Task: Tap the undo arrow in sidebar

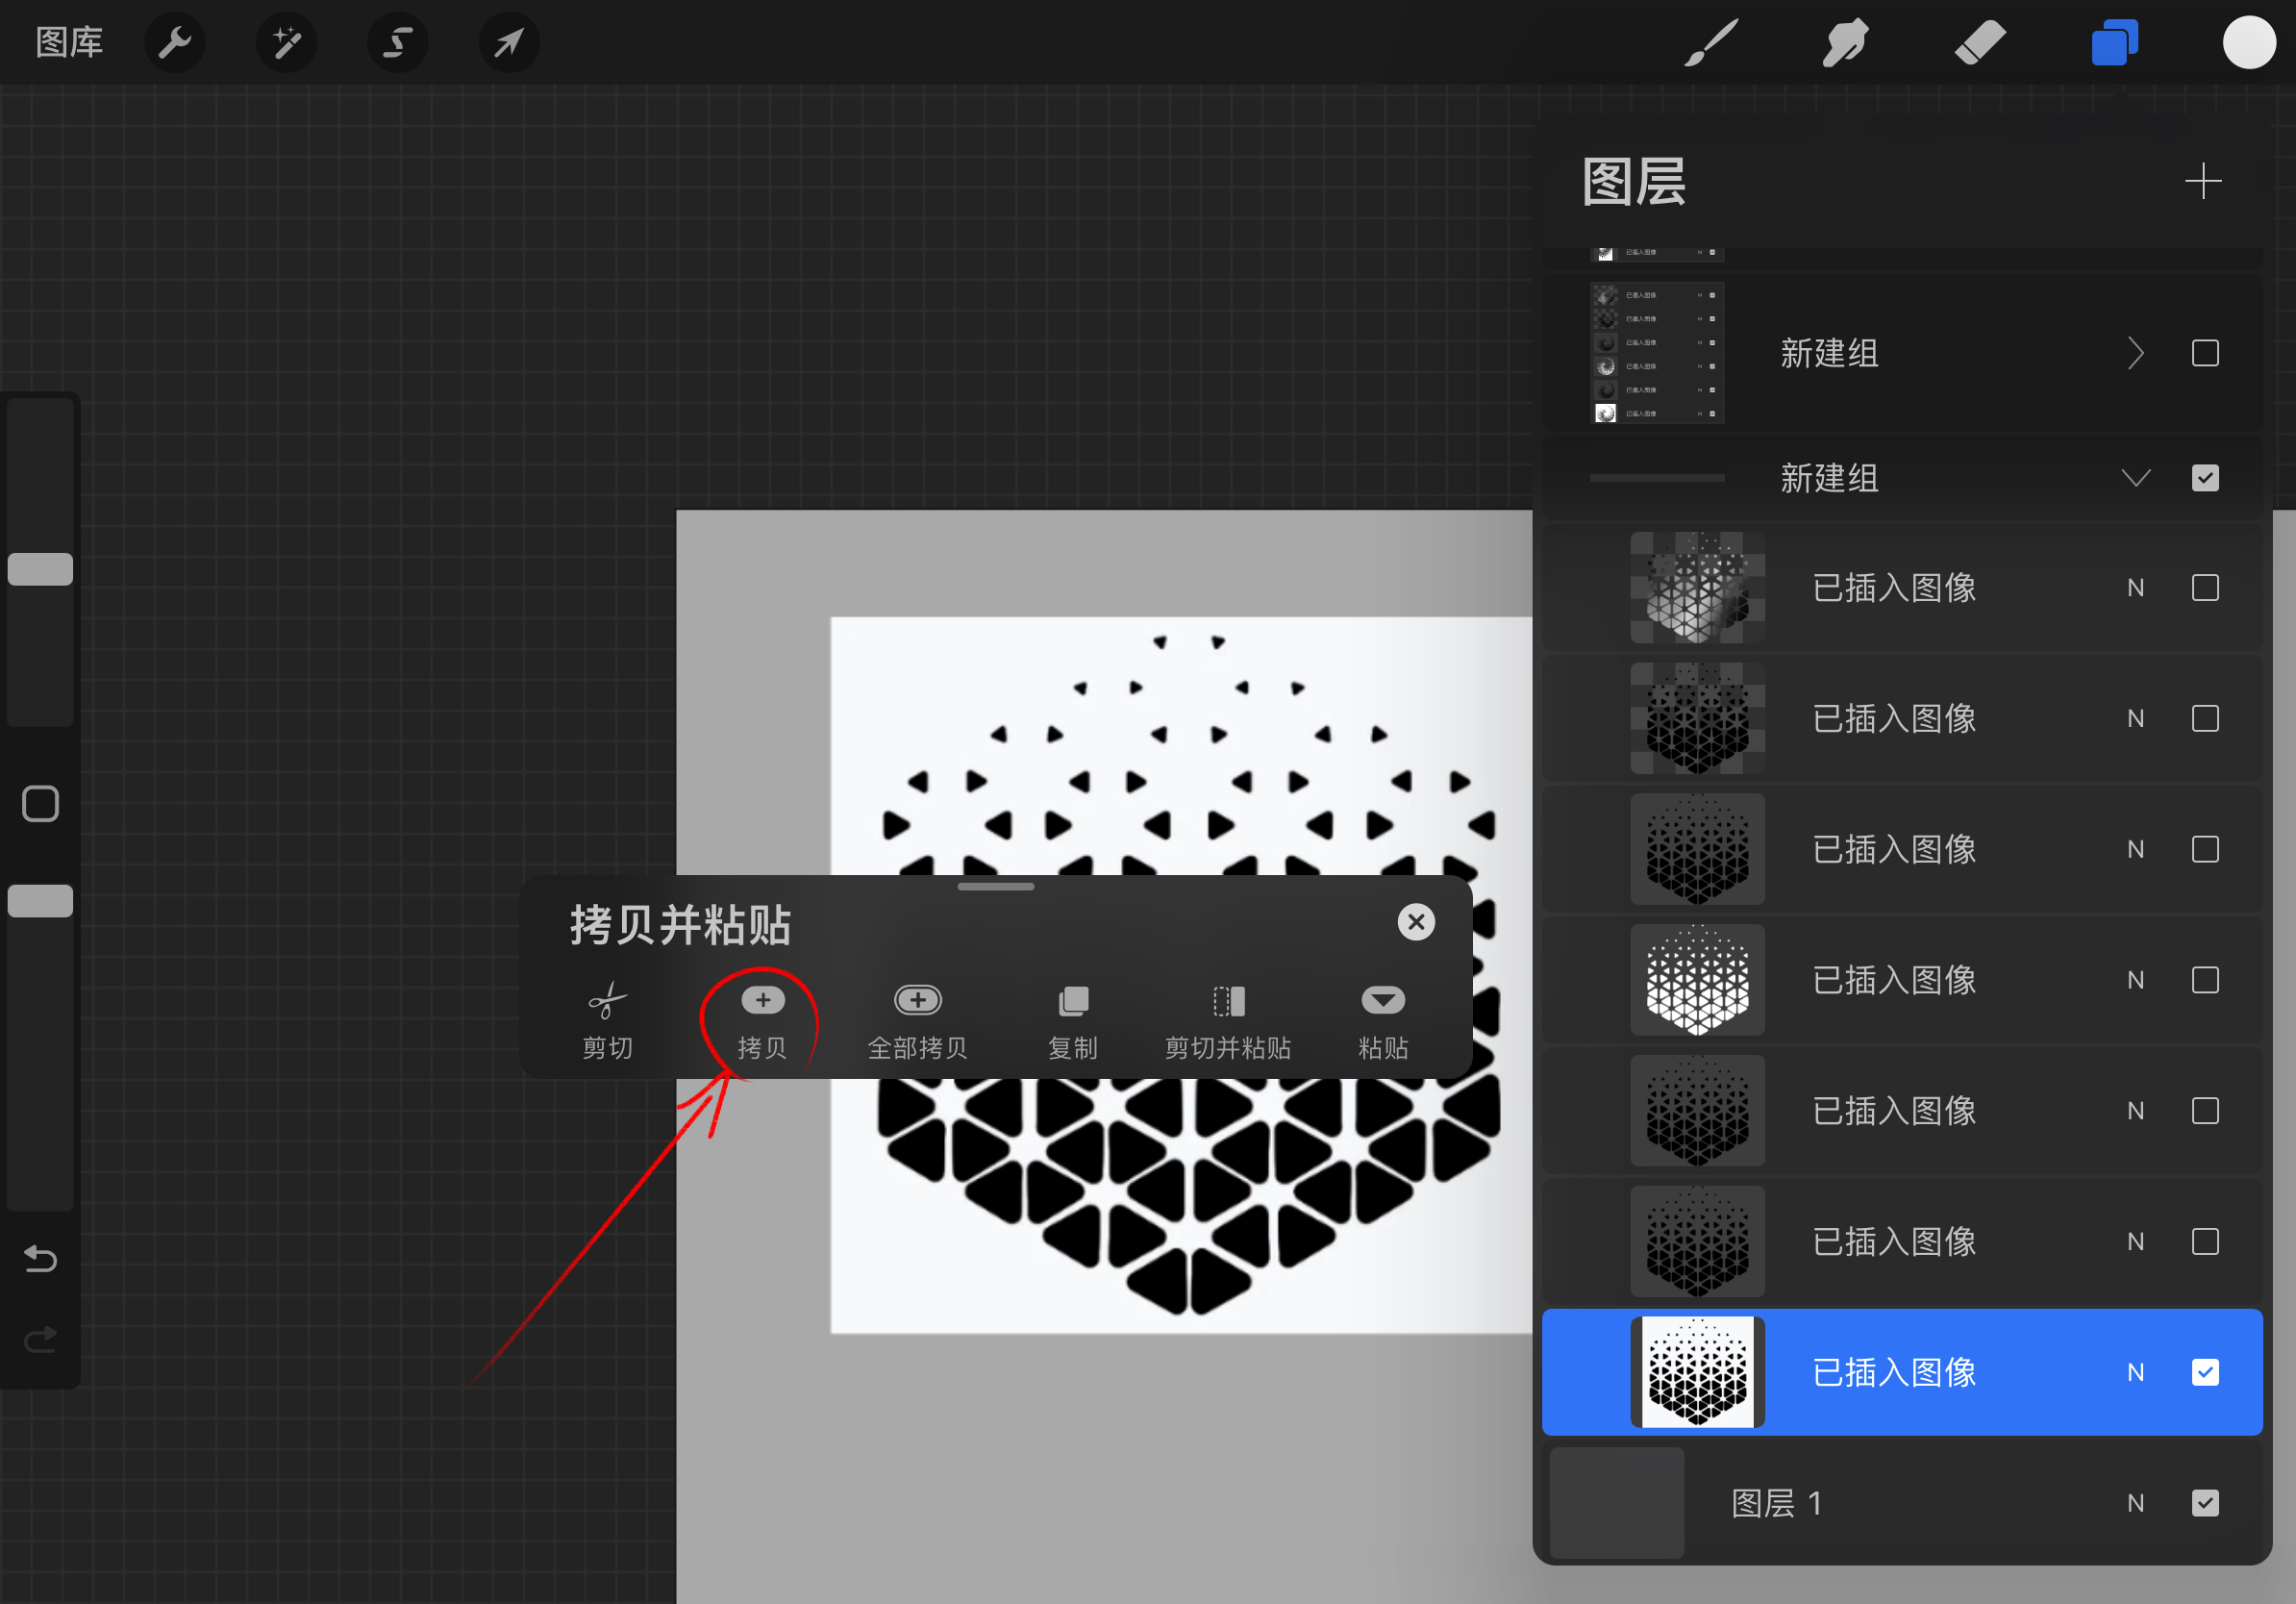Action: coord(40,1259)
